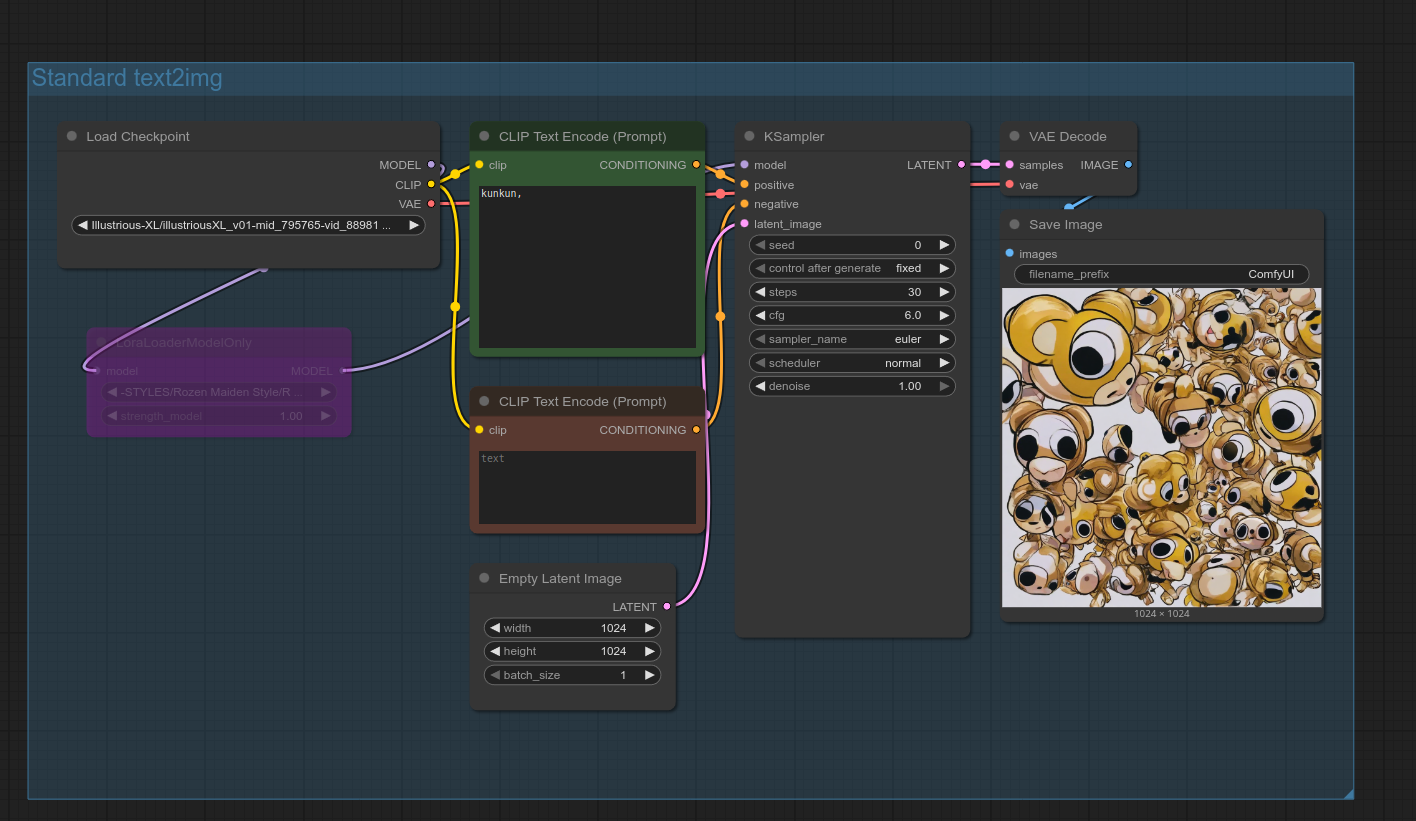The image size is (1416, 821).
Task: Collapse the Save Image node dot
Action: coord(1015,225)
